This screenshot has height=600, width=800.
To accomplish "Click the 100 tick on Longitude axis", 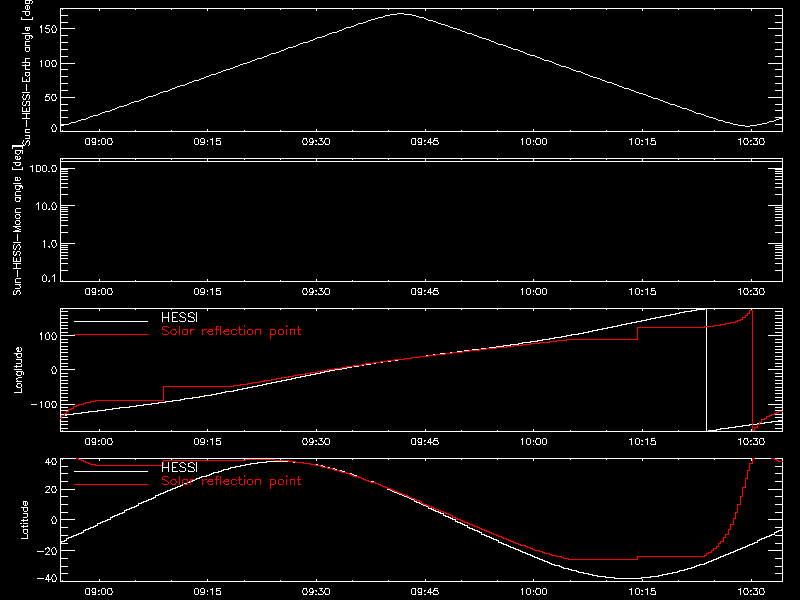I will [47, 336].
